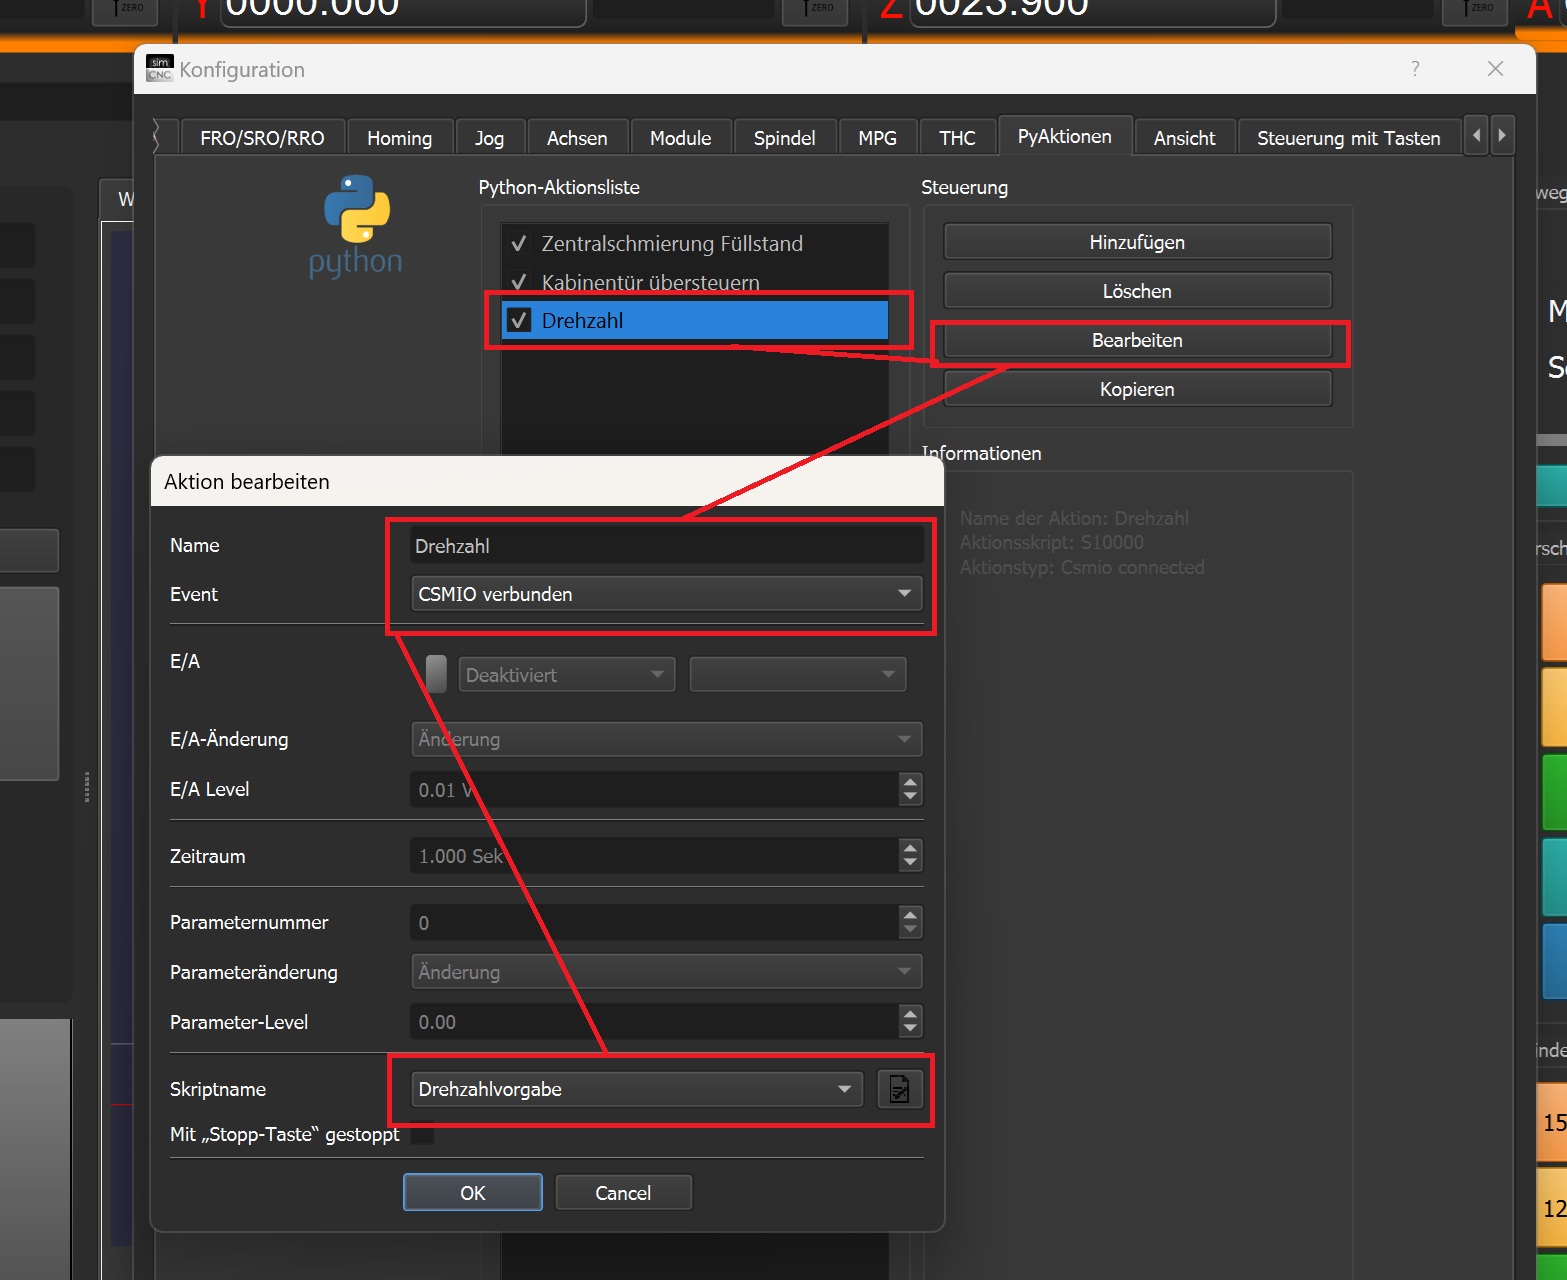
Task: Click the help question mark in Konfiguration
Action: [x=1415, y=69]
